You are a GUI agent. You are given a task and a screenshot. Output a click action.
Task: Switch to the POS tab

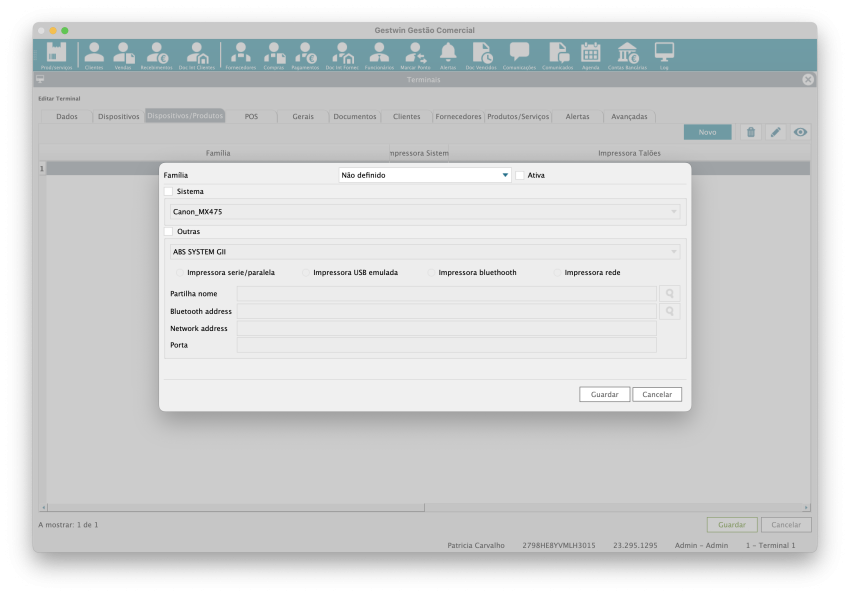(x=251, y=117)
